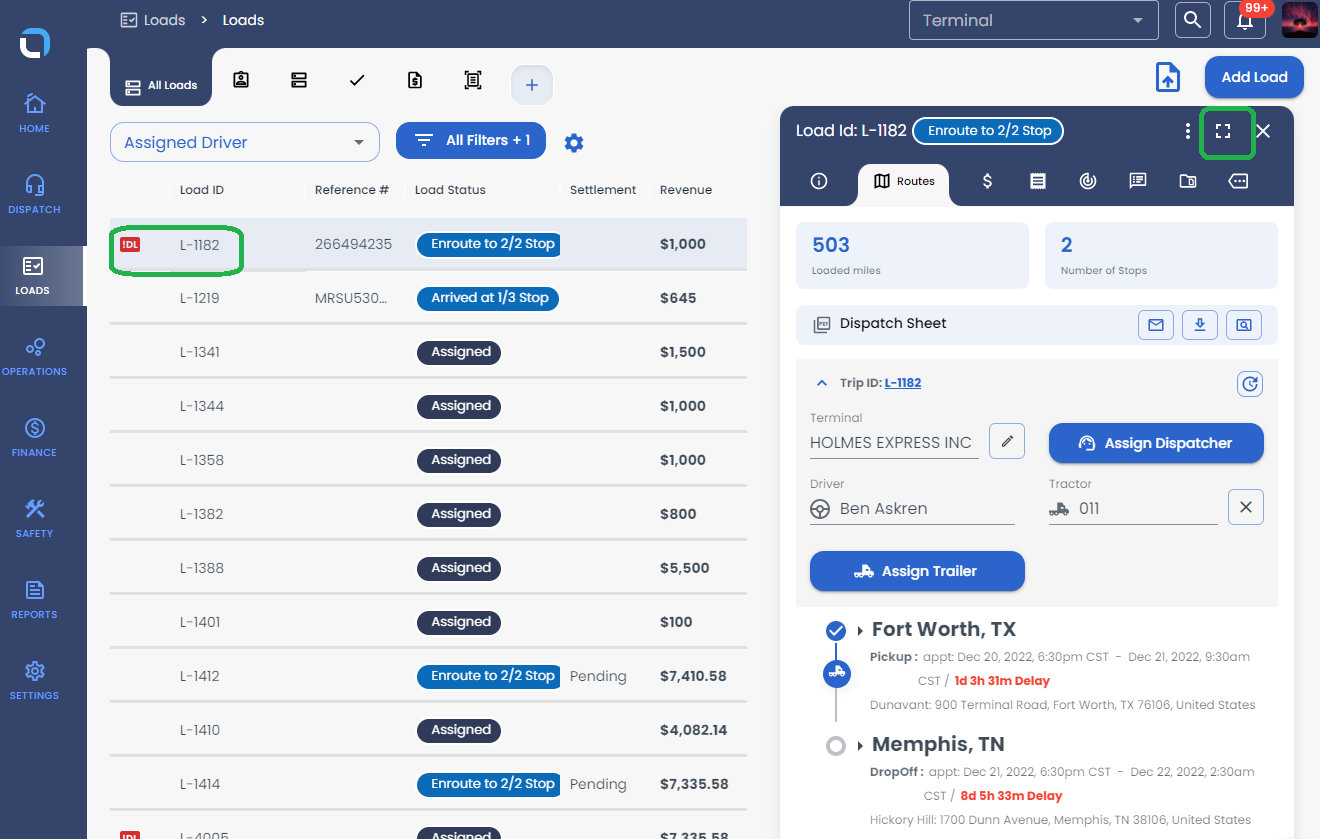Add a new tab with the plus button
The image size is (1320, 839).
(532, 85)
